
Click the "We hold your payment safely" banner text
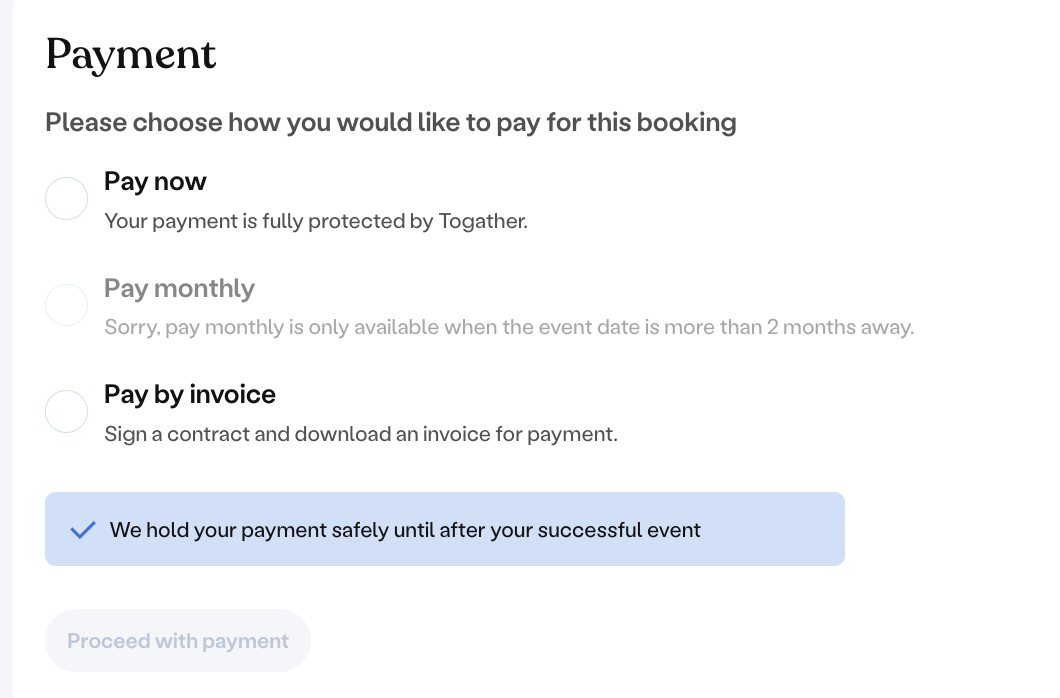pos(405,530)
